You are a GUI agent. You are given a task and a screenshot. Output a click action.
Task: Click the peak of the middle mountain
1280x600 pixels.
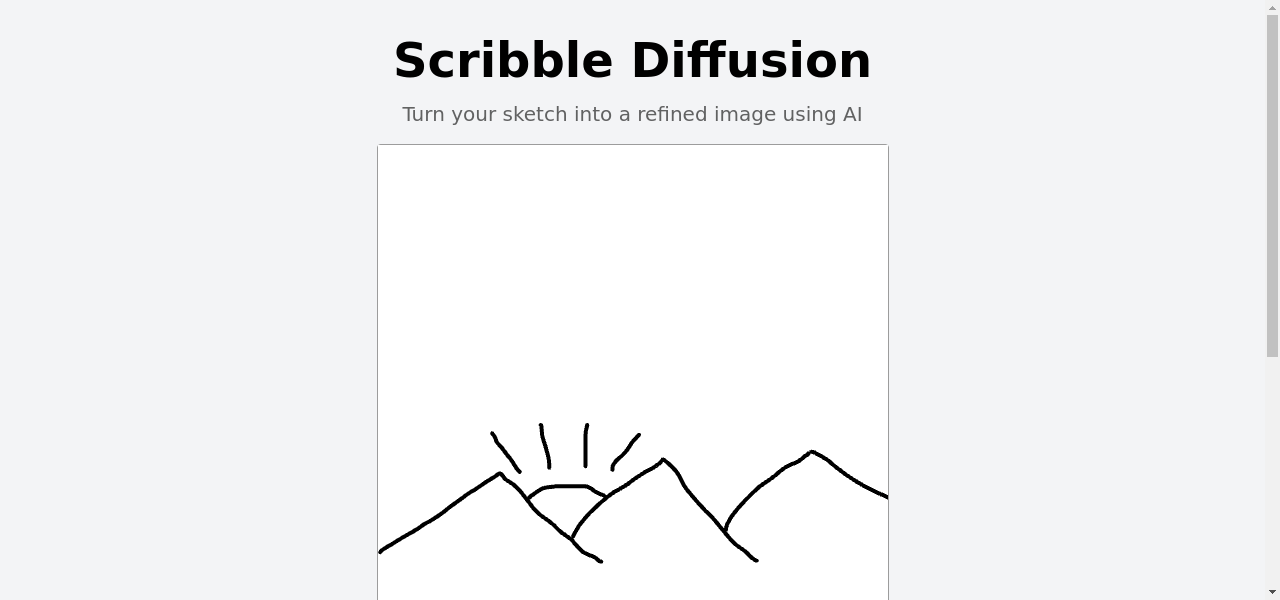point(663,460)
